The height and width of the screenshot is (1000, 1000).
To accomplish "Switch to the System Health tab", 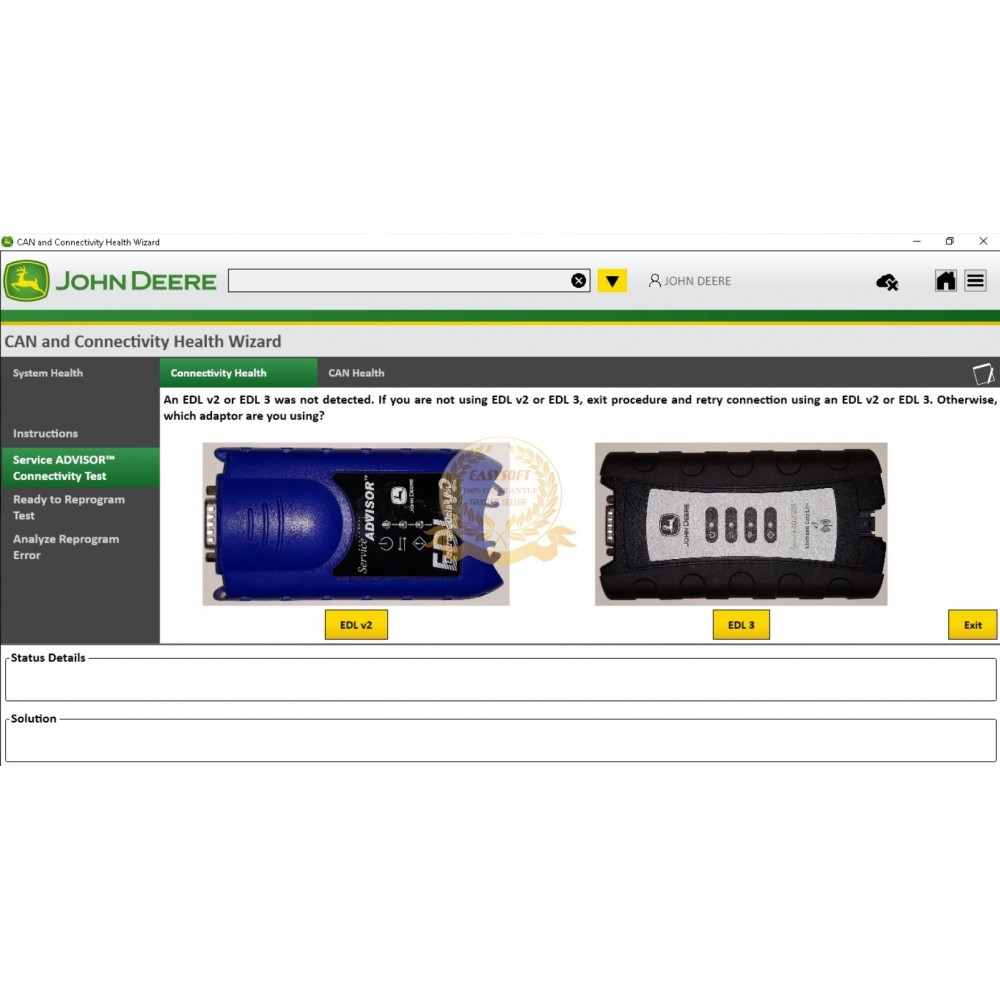I will point(48,373).
